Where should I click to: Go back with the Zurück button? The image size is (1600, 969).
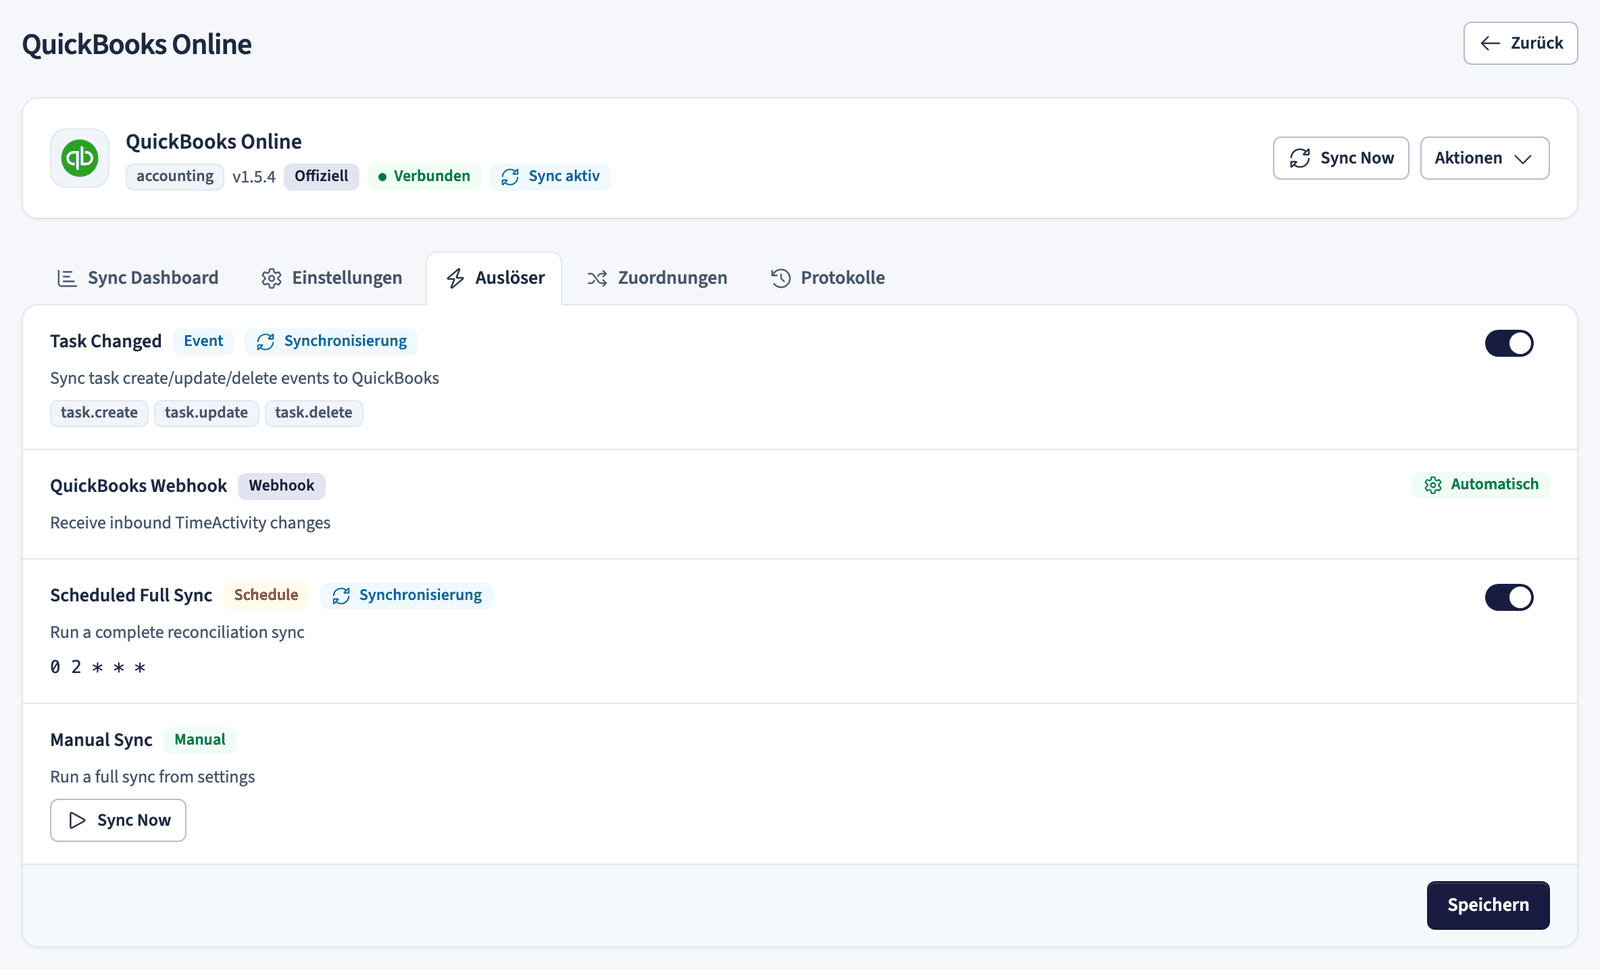pyautogui.click(x=1520, y=43)
